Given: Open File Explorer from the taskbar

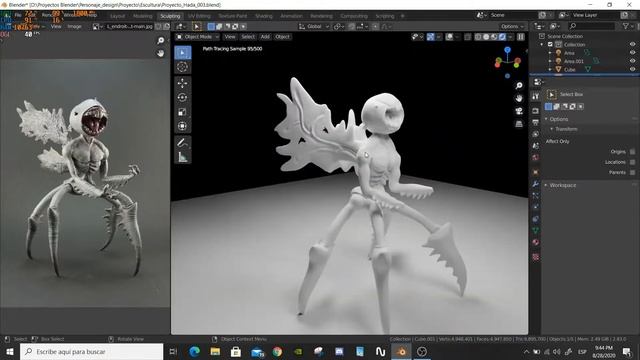Looking at the screenshot, I should click(215, 351).
